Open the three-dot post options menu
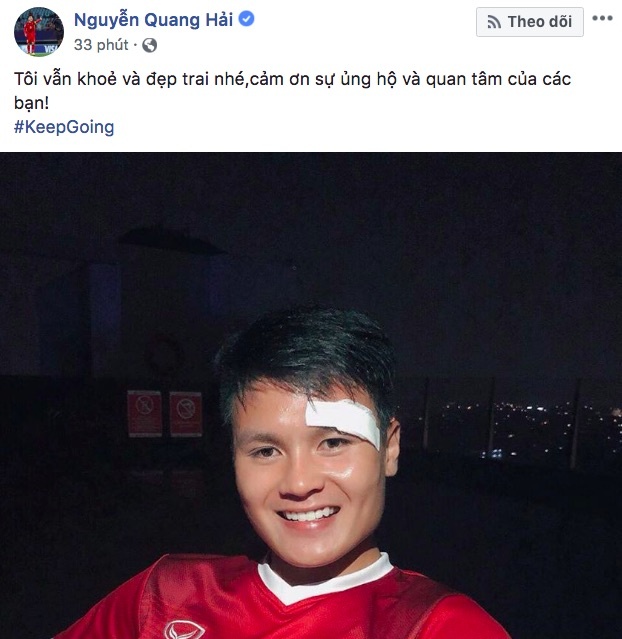The image size is (622, 639). (602, 18)
